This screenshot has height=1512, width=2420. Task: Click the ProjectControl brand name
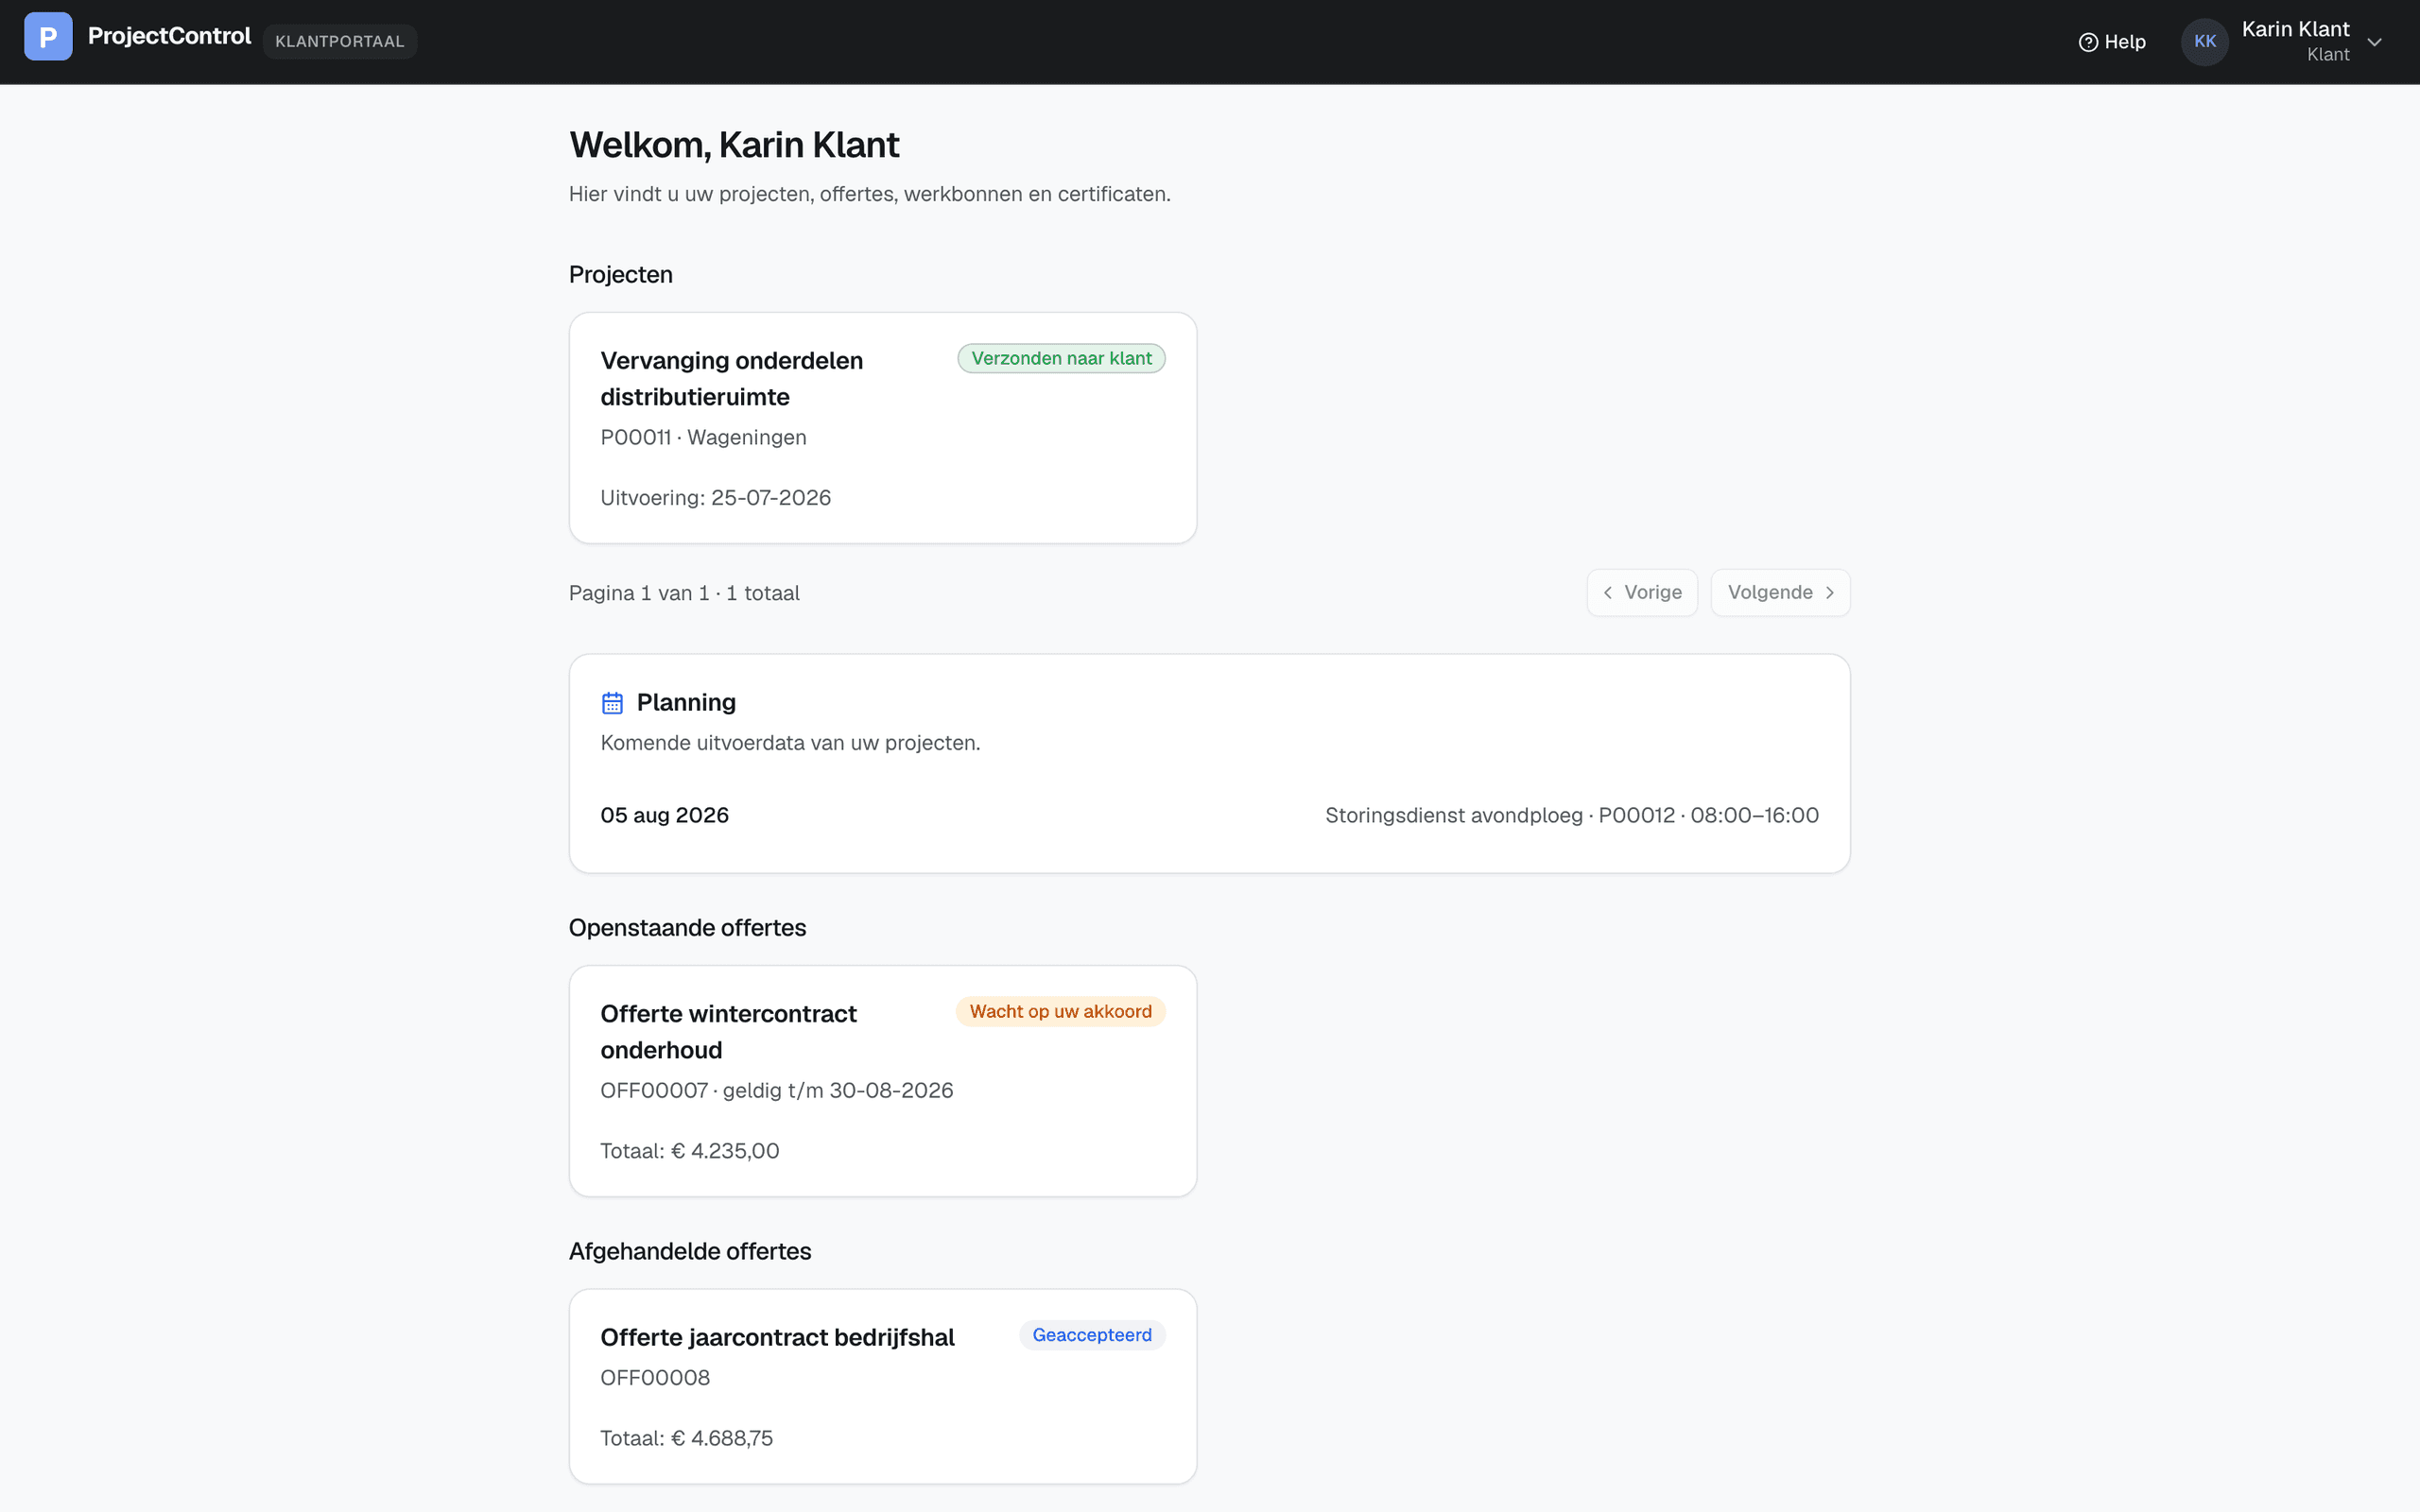(x=169, y=37)
